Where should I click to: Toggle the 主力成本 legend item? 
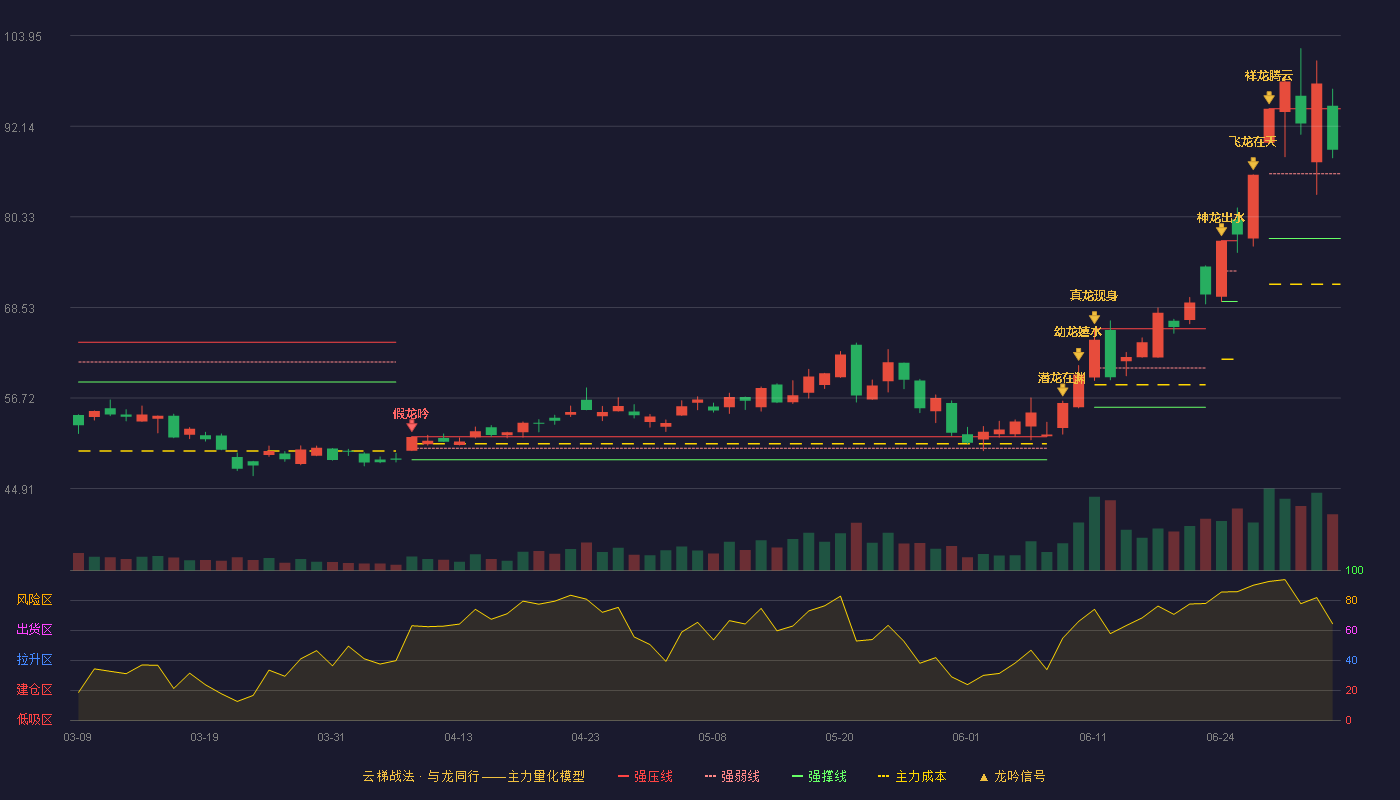click(912, 776)
